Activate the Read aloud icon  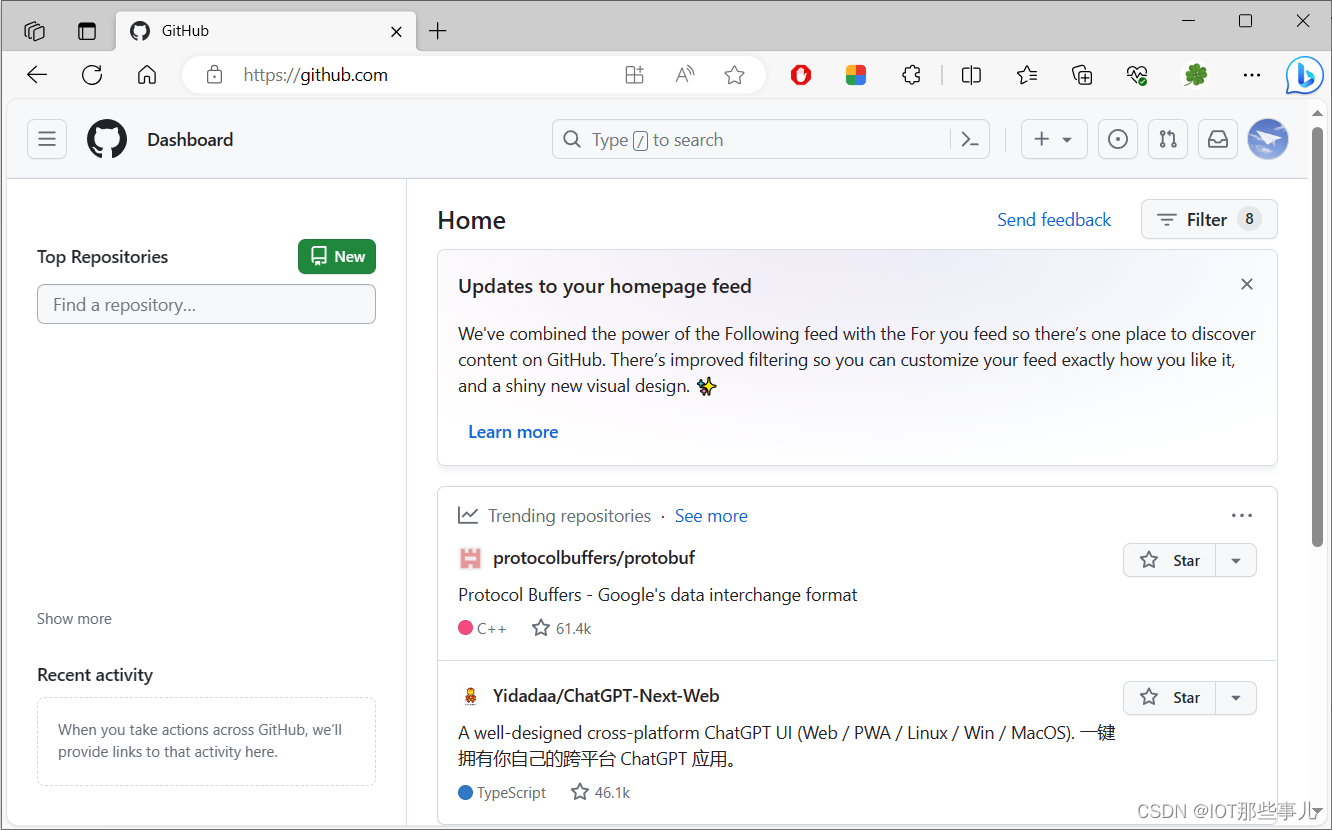tap(685, 75)
